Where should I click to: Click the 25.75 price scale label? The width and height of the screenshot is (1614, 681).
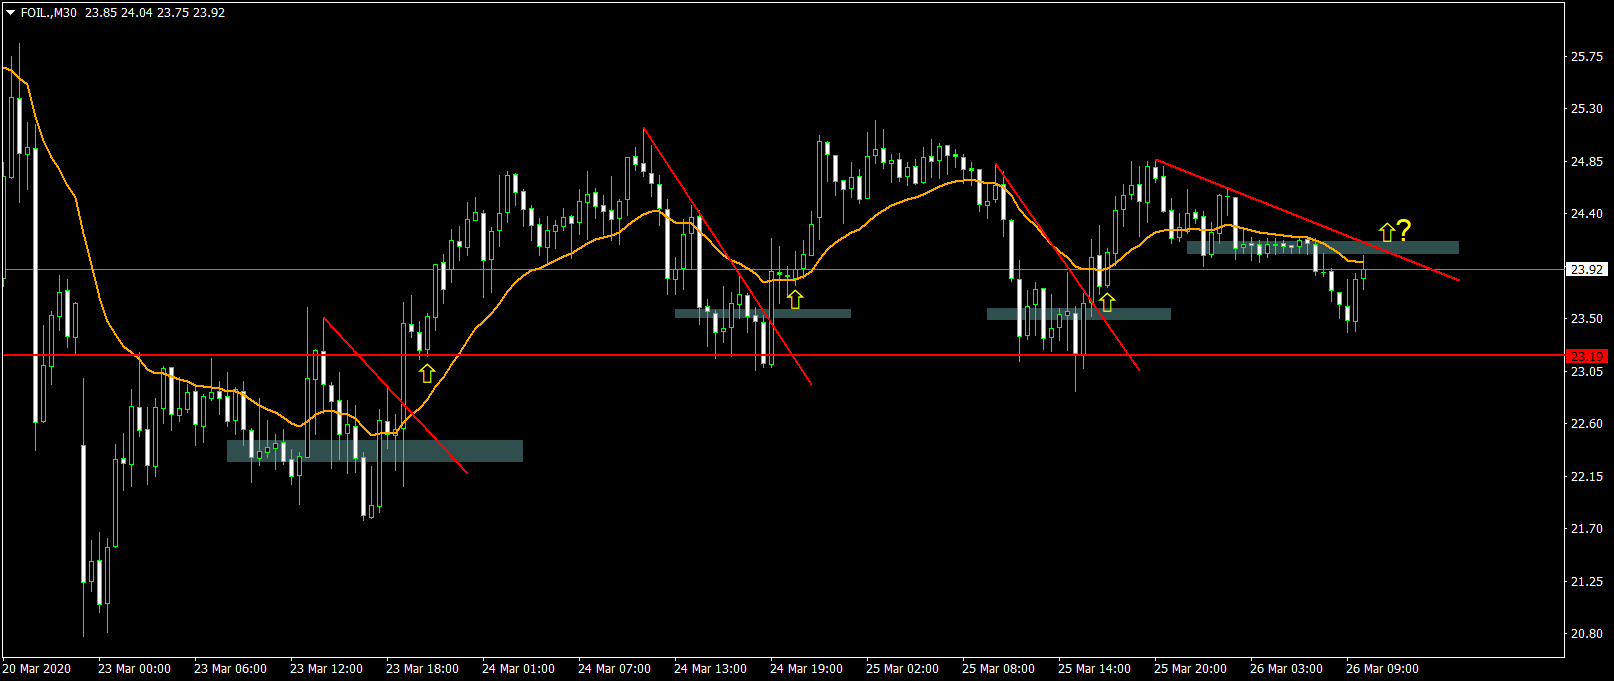pos(1587,57)
